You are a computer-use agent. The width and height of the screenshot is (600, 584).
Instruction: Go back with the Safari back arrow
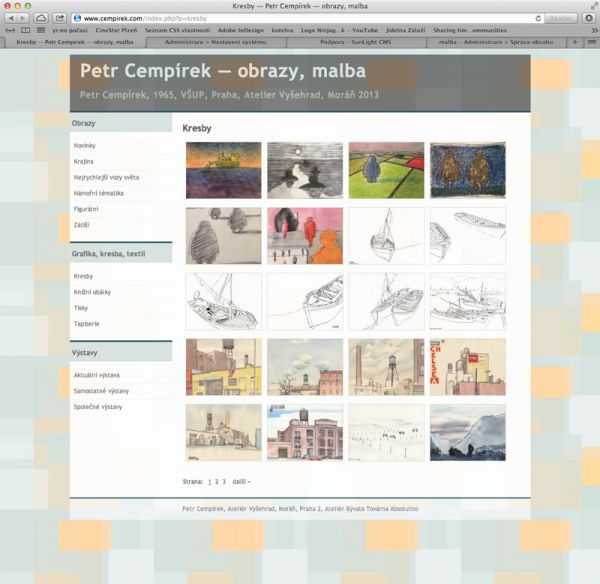[11, 18]
